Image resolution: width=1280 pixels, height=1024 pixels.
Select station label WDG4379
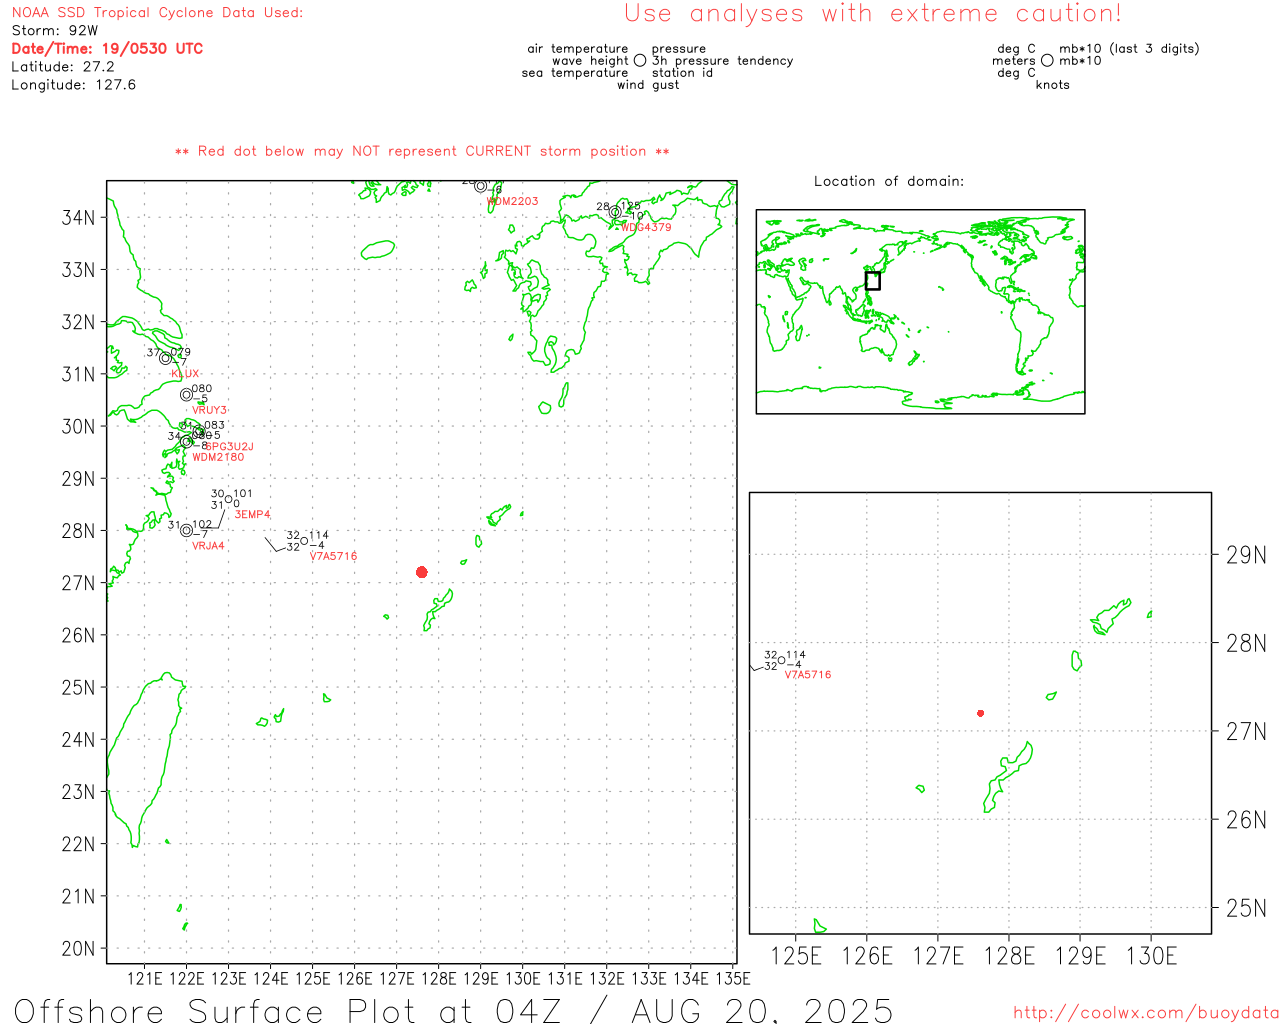[x=646, y=227]
